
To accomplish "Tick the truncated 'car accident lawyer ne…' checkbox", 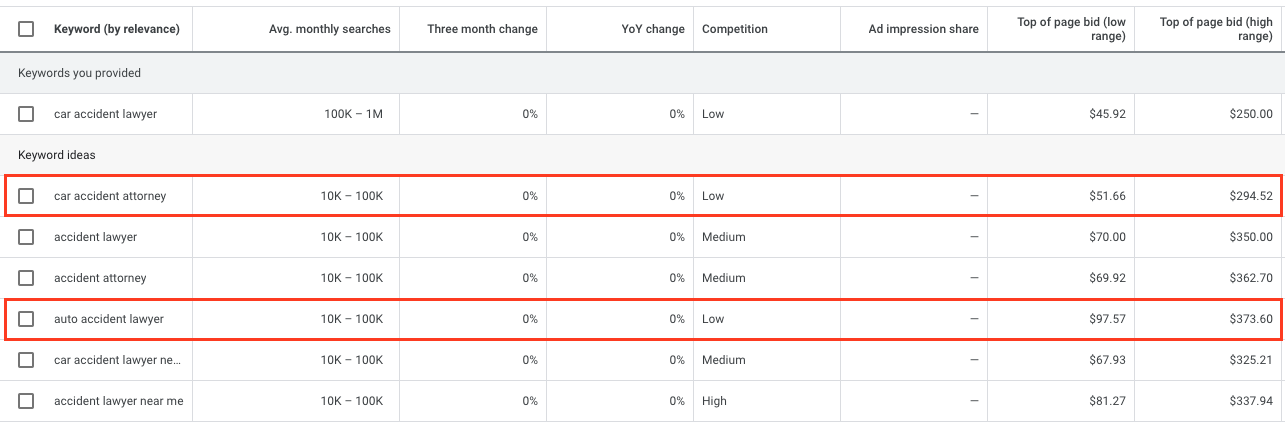I will coord(26,360).
